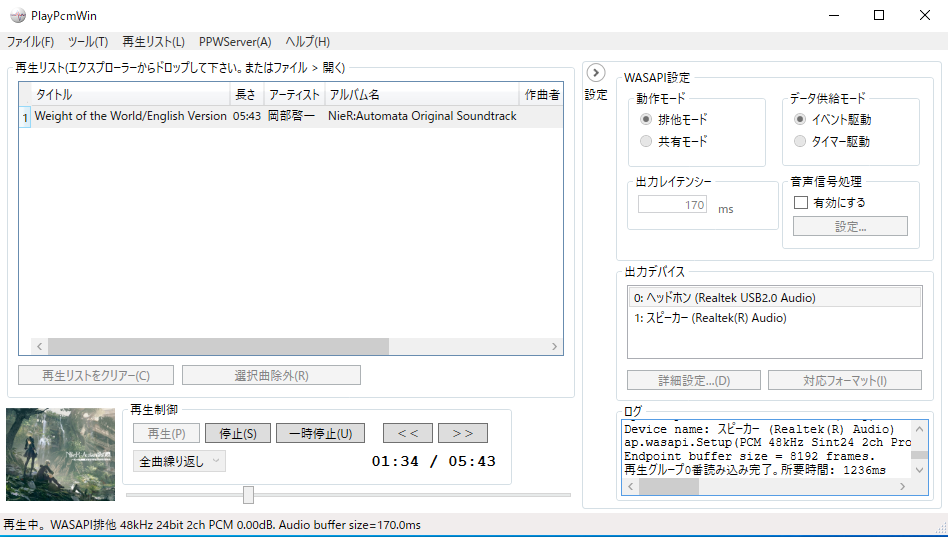Select スピーカー (Realtek(R) Audio) output device
This screenshot has width=948, height=537.
710,318
